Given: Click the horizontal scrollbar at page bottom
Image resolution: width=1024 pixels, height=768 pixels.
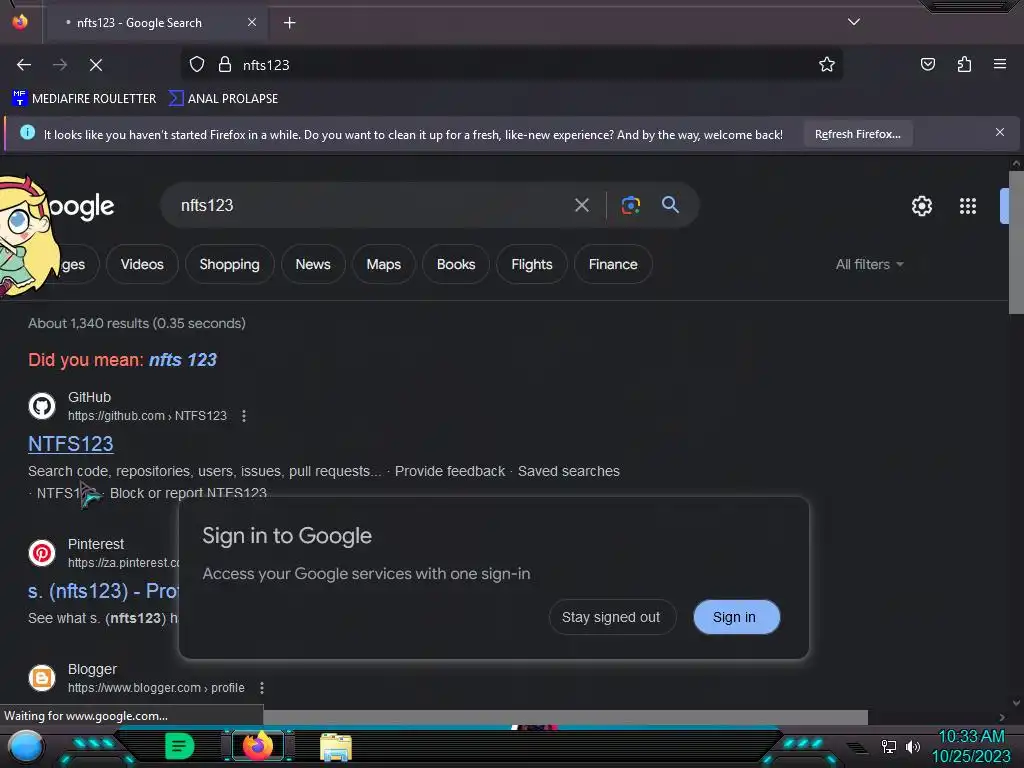Looking at the screenshot, I should click(x=566, y=717).
